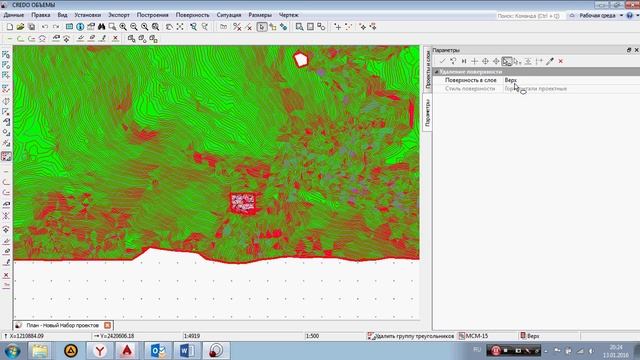Click the active surface edit icon in left toolbar
The image size is (640, 360).
click(x=6, y=156)
